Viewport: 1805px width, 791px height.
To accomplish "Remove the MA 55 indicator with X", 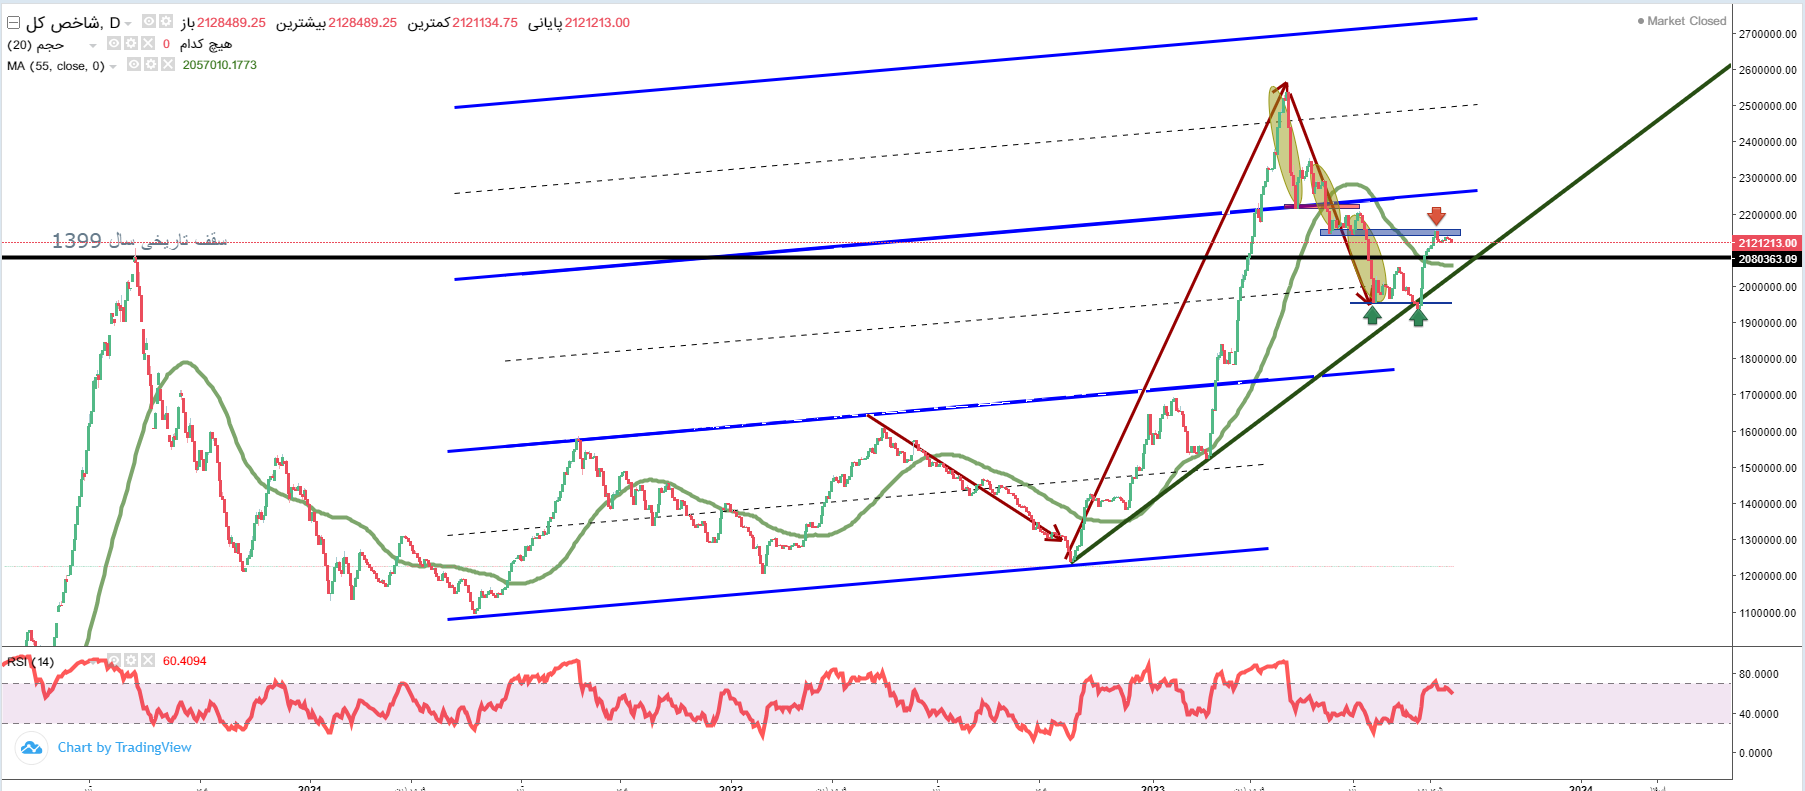I will (x=168, y=64).
